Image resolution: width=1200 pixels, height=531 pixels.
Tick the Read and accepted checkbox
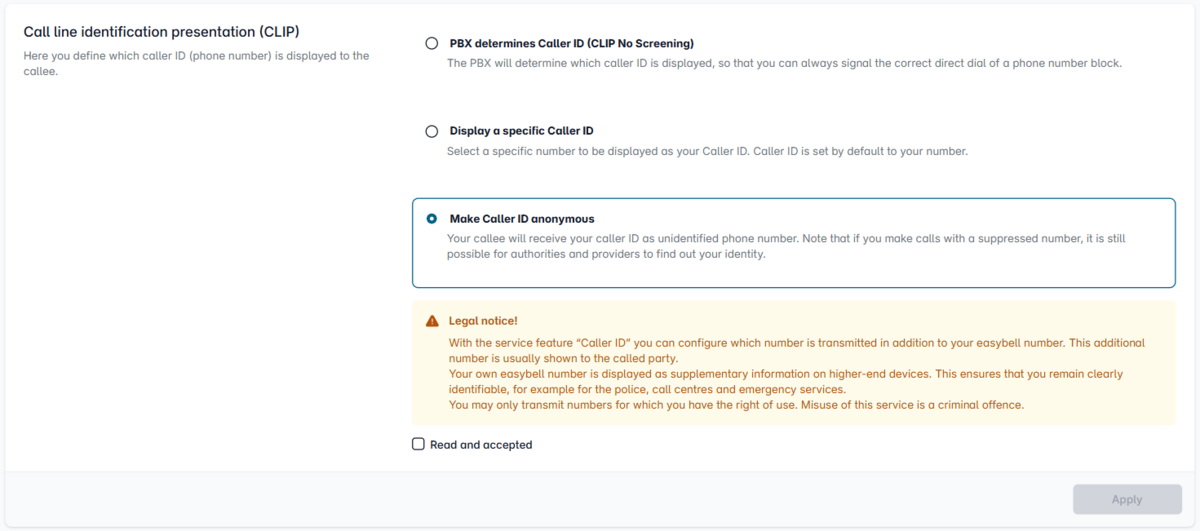click(x=419, y=444)
